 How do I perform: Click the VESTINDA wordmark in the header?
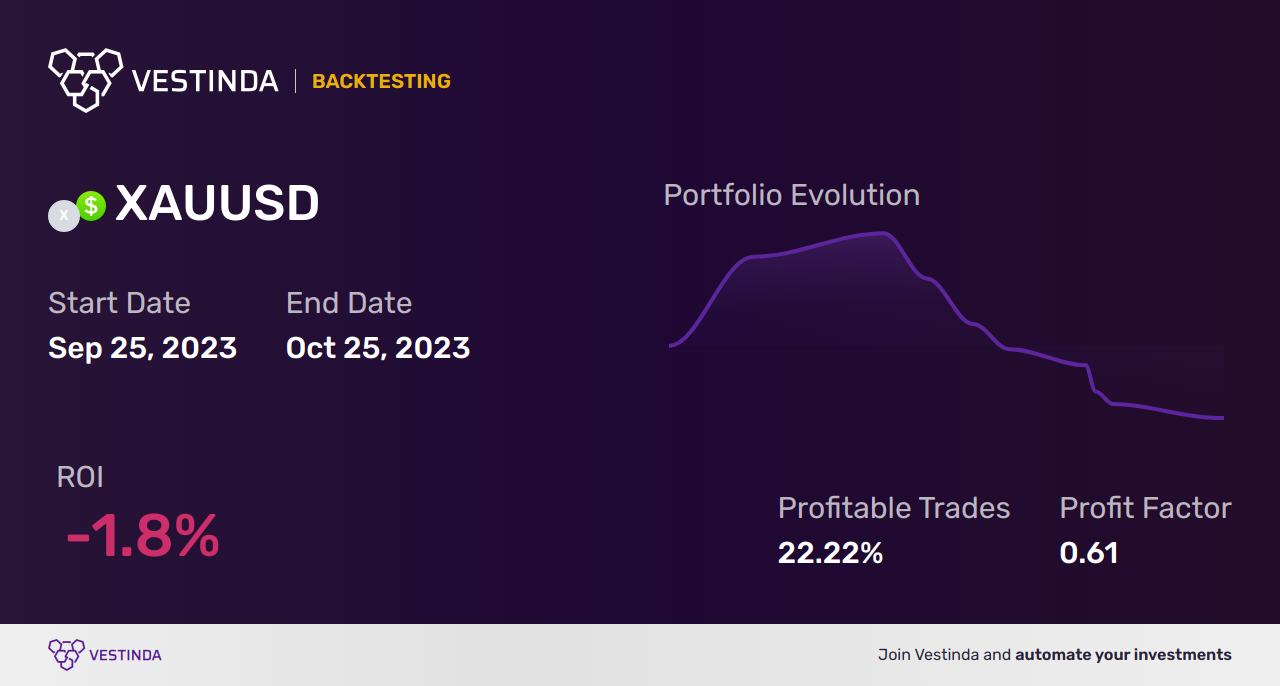coord(205,81)
